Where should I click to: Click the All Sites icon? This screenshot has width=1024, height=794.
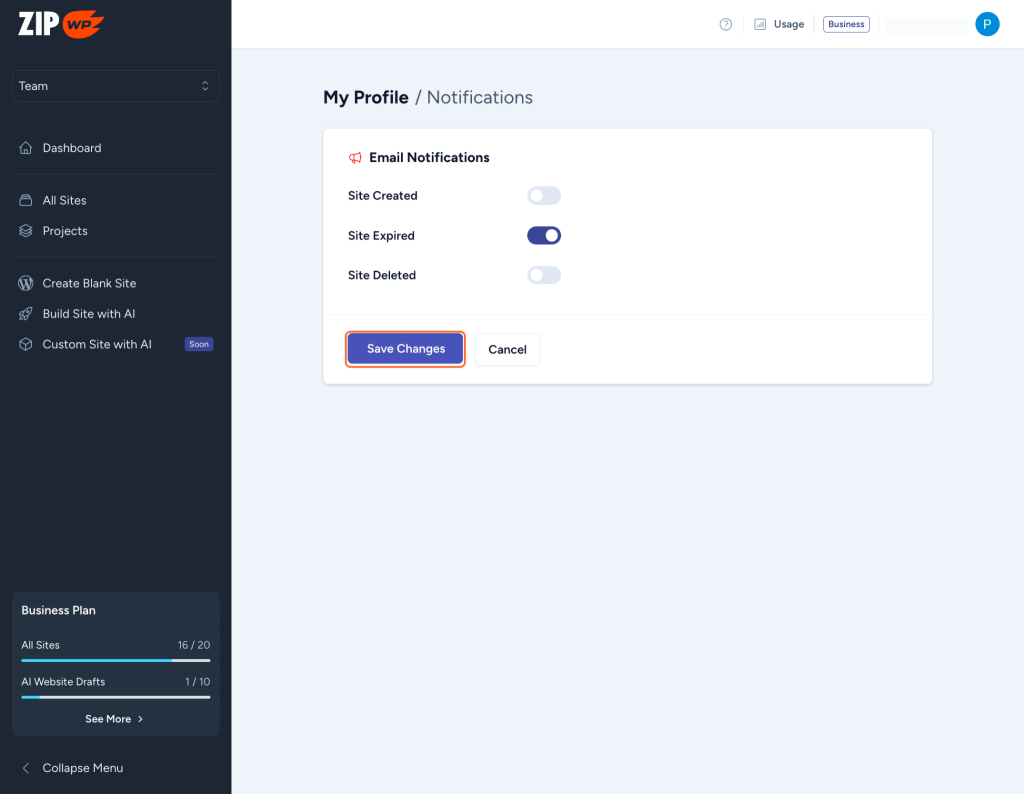26,200
